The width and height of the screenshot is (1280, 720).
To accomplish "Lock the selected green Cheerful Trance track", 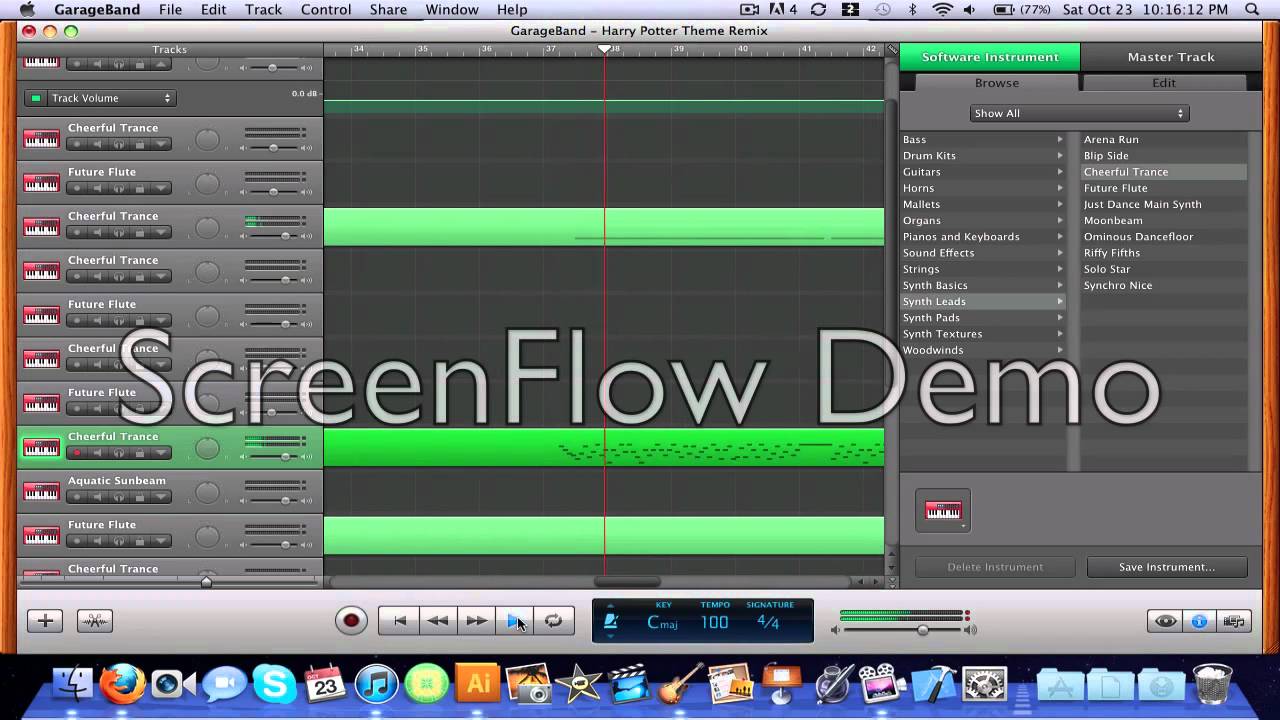I will pos(139,453).
